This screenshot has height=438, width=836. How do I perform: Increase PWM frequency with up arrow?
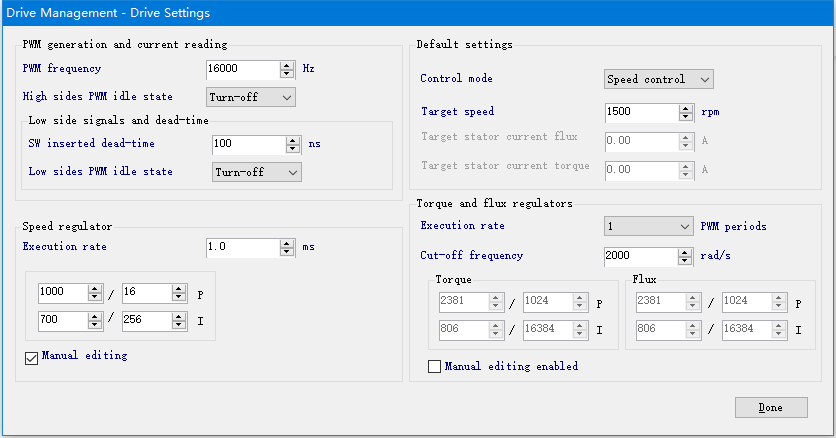(x=287, y=66)
